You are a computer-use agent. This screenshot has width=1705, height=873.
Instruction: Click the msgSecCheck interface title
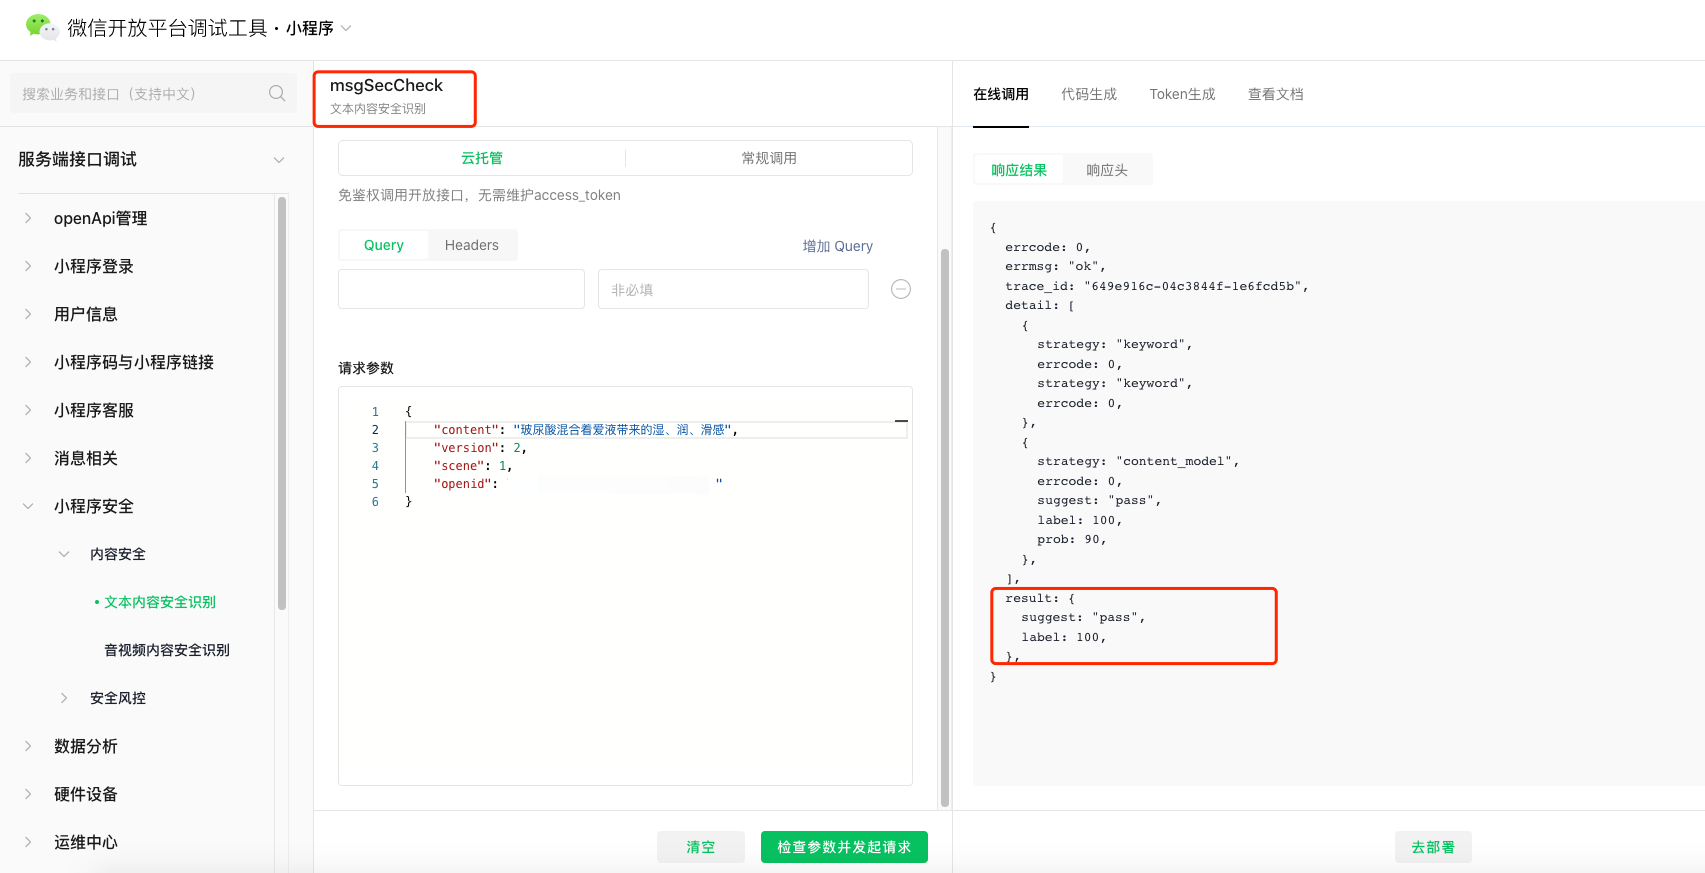(386, 86)
